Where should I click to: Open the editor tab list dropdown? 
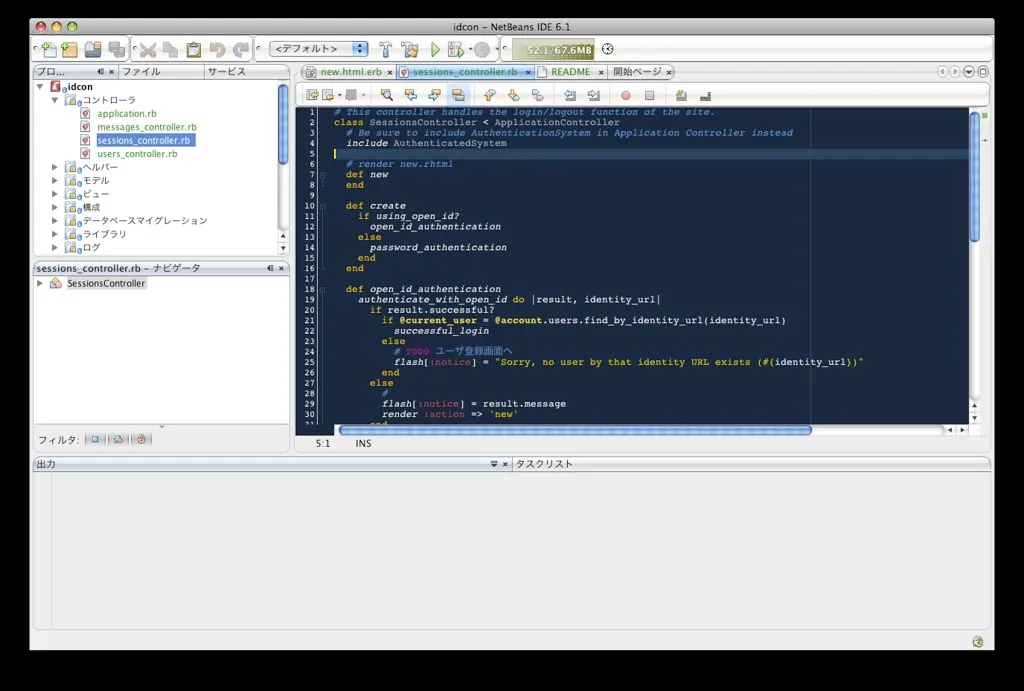(969, 72)
